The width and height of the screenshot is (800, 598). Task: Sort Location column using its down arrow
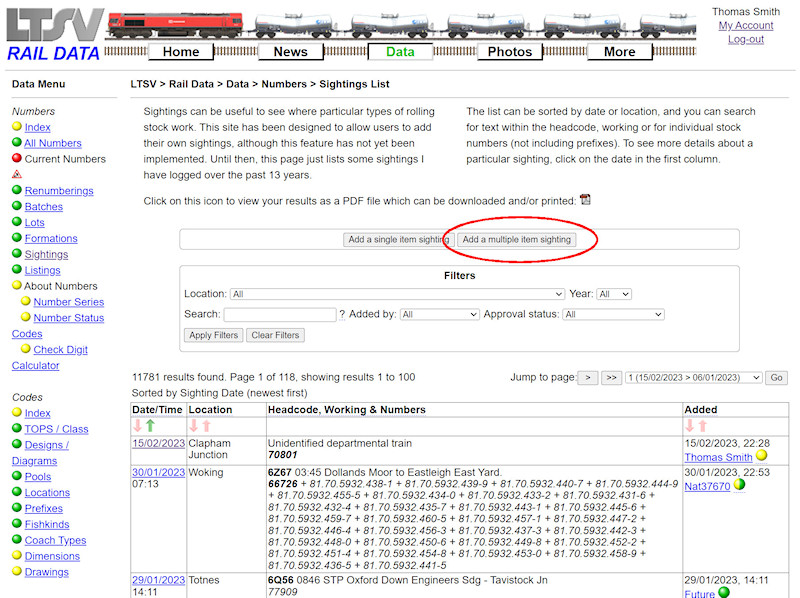[x=194, y=426]
